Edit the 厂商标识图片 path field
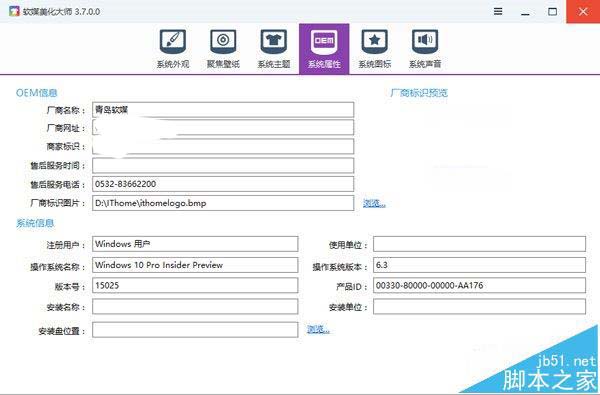This screenshot has height=395, width=600. click(223, 203)
